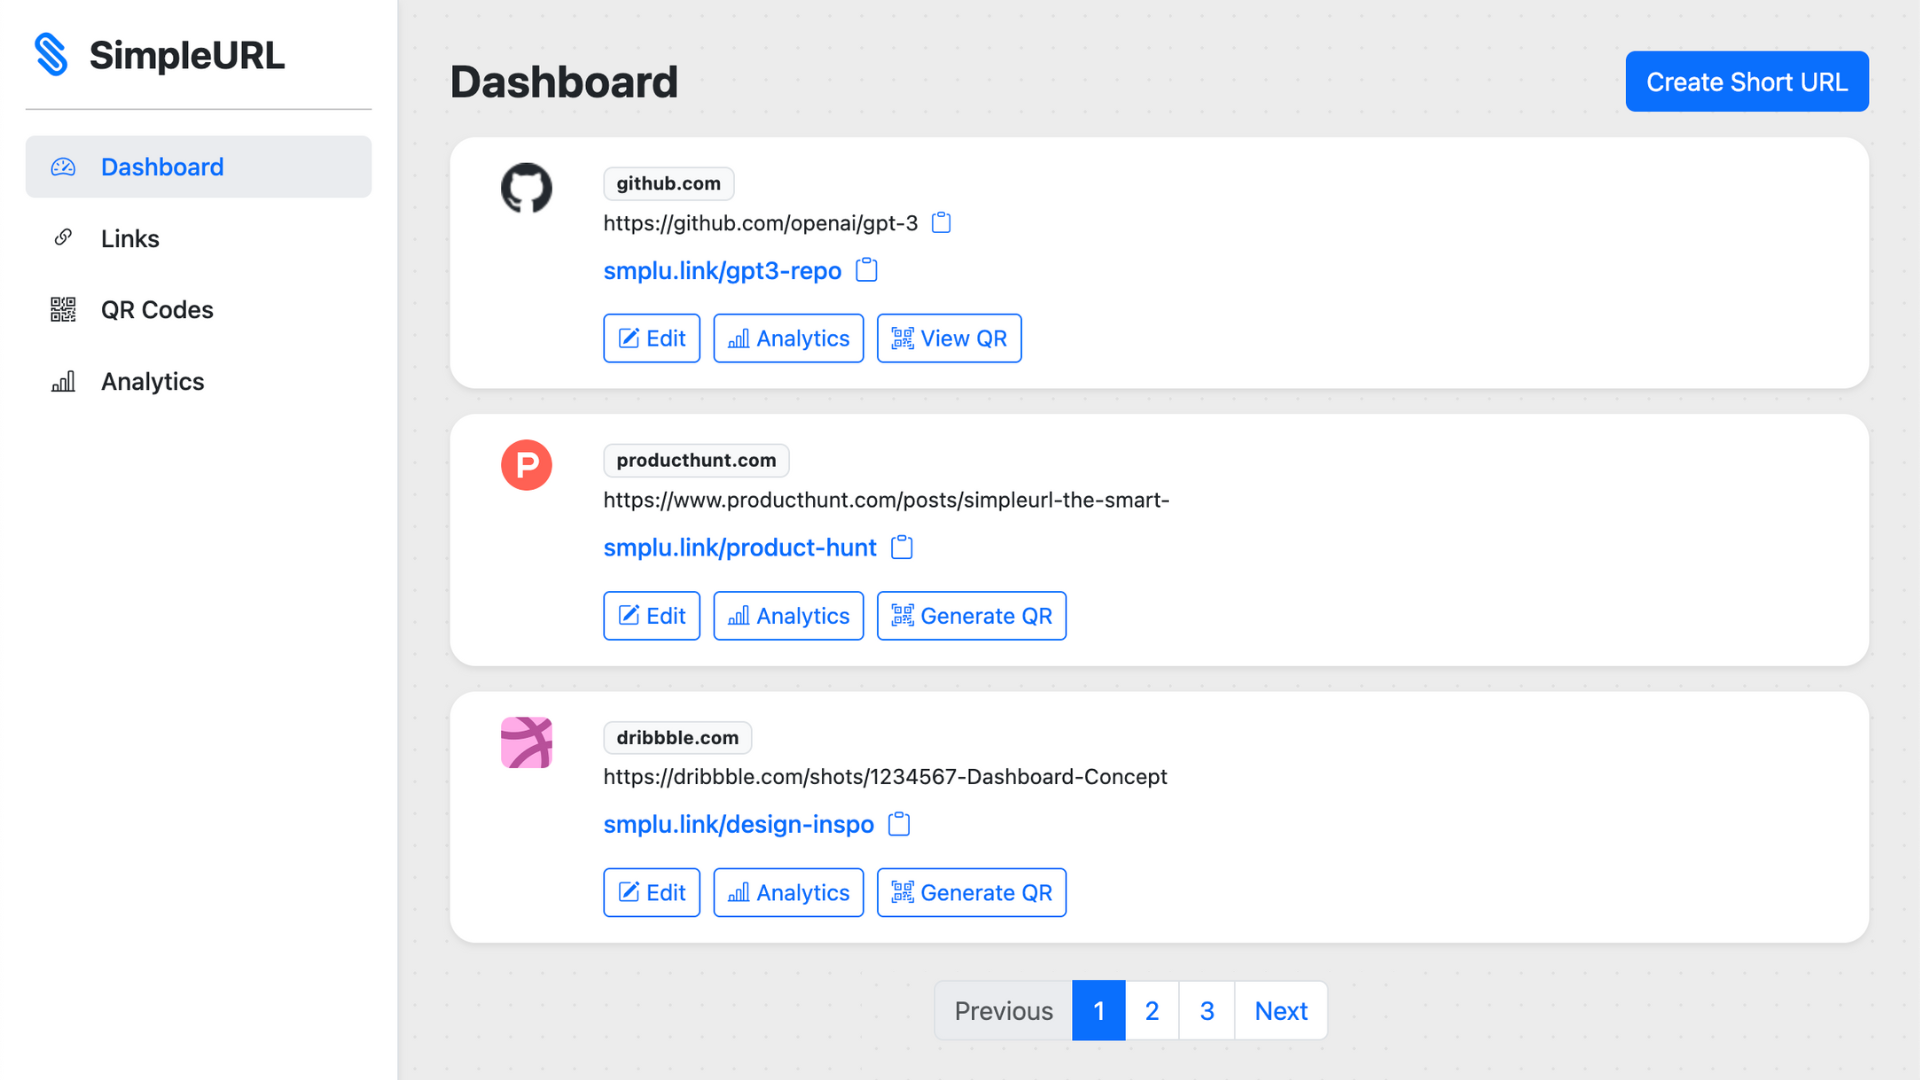1920x1080 pixels.
Task: Open QR Codes sidebar item
Action: pyautogui.click(x=157, y=310)
